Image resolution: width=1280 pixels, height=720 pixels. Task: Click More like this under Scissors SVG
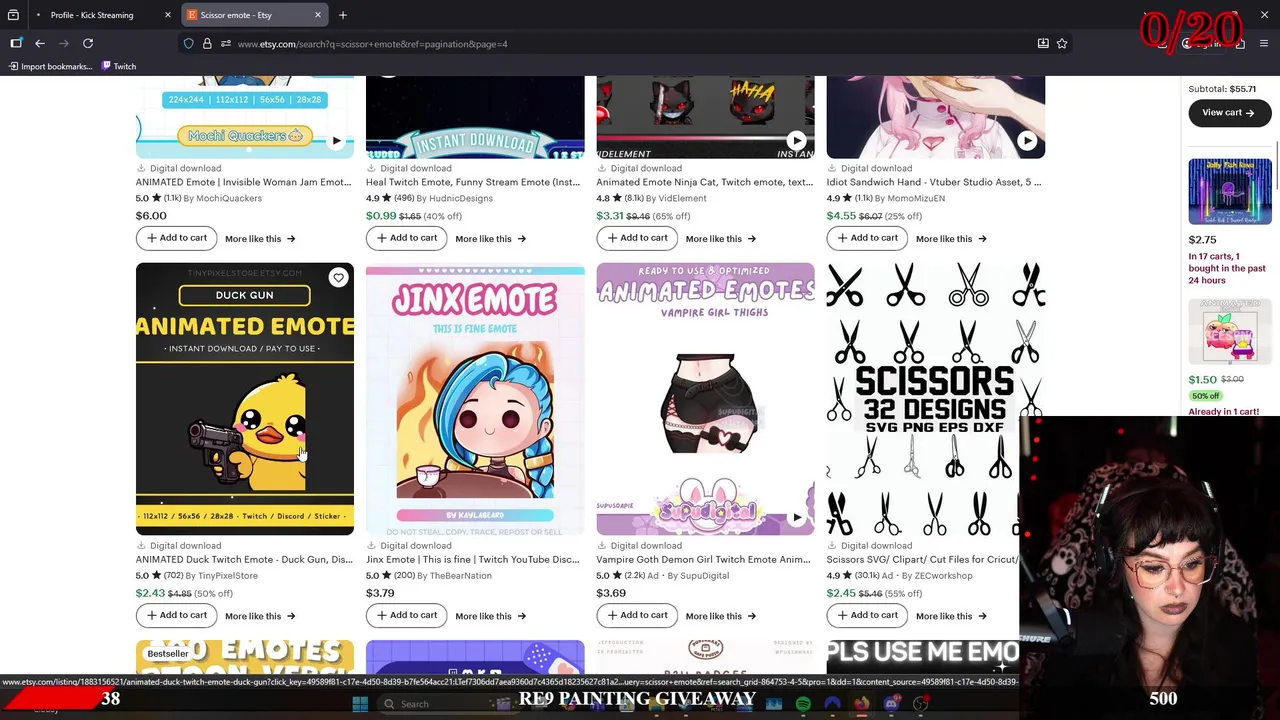(951, 616)
